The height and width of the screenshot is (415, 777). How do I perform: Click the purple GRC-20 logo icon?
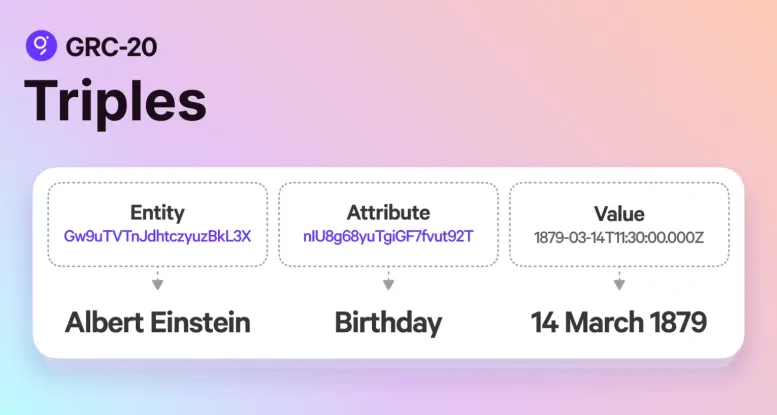point(42,45)
